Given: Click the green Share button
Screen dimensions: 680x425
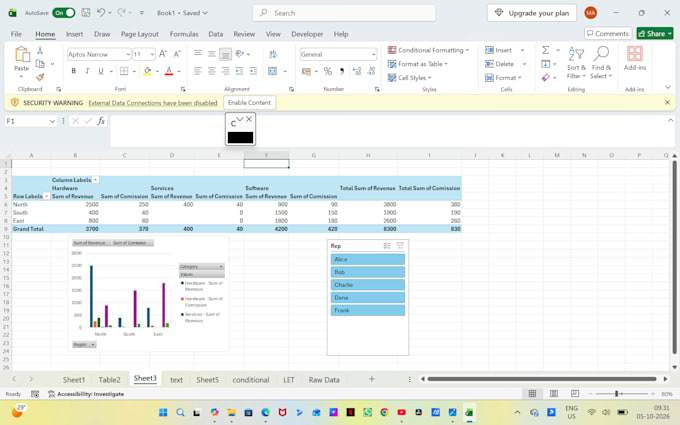Looking at the screenshot, I should pyautogui.click(x=655, y=33).
